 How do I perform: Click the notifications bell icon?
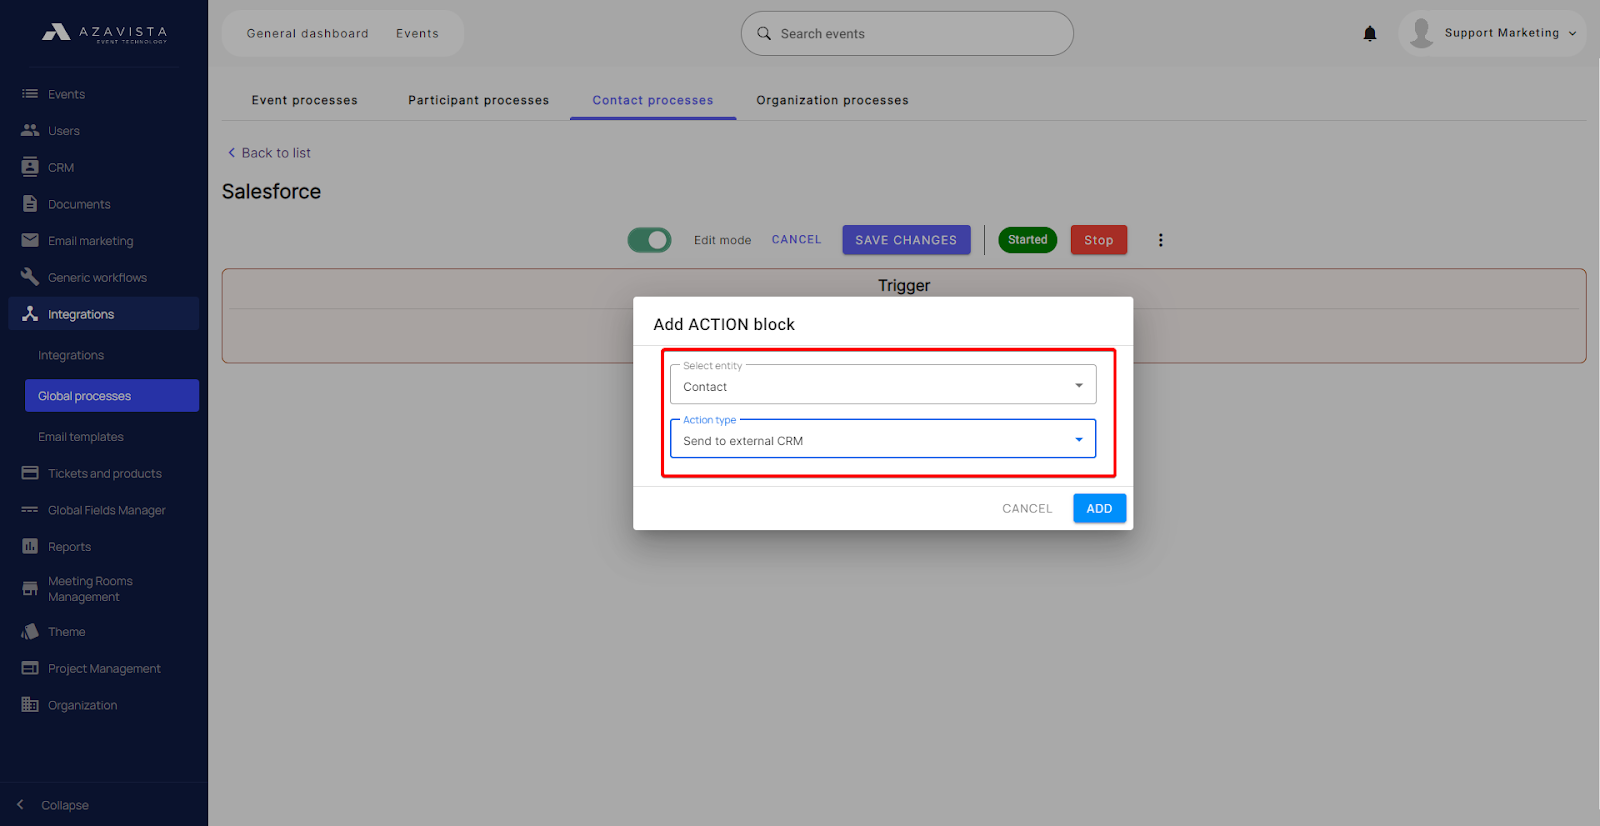click(x=1370, y=34)
